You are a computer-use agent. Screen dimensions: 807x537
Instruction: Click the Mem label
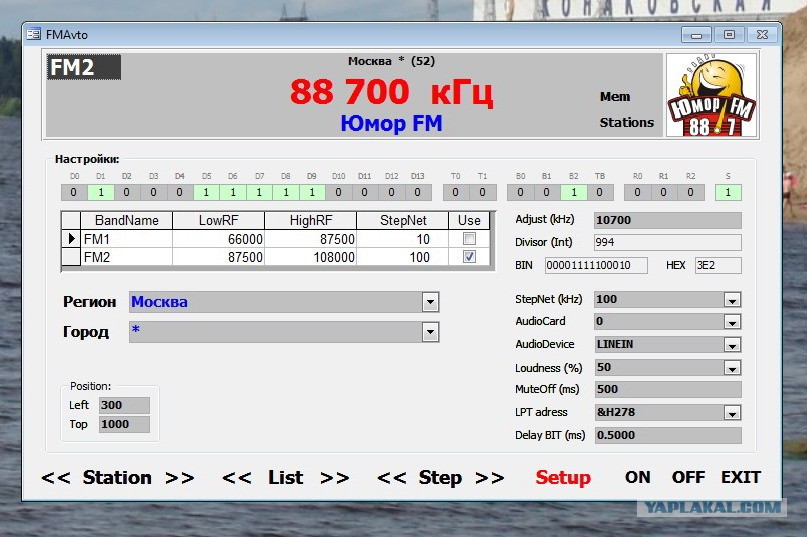click(x=615, y=96)
